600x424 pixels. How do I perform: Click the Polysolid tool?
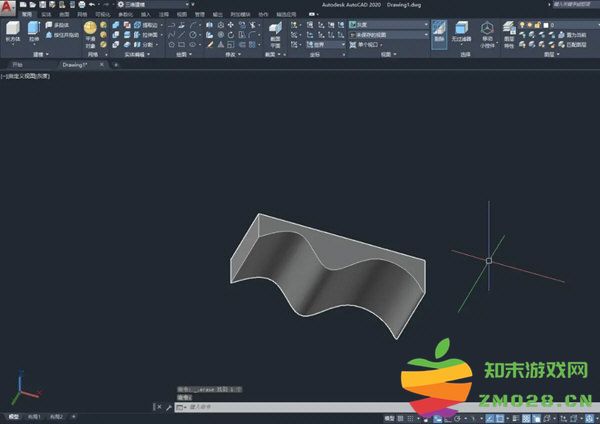coord(57,25)
